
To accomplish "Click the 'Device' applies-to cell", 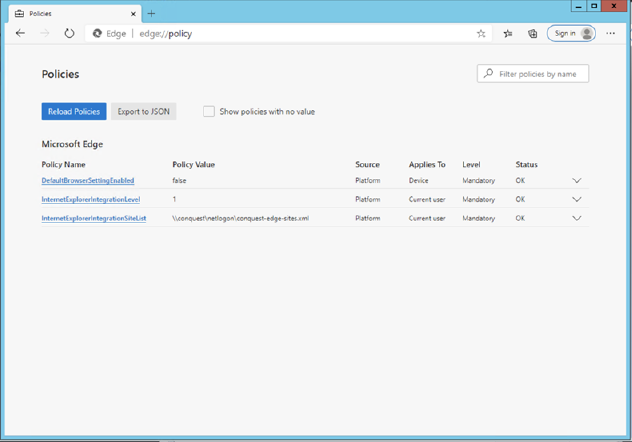I will pyautogui.click(x=418, y=181).
